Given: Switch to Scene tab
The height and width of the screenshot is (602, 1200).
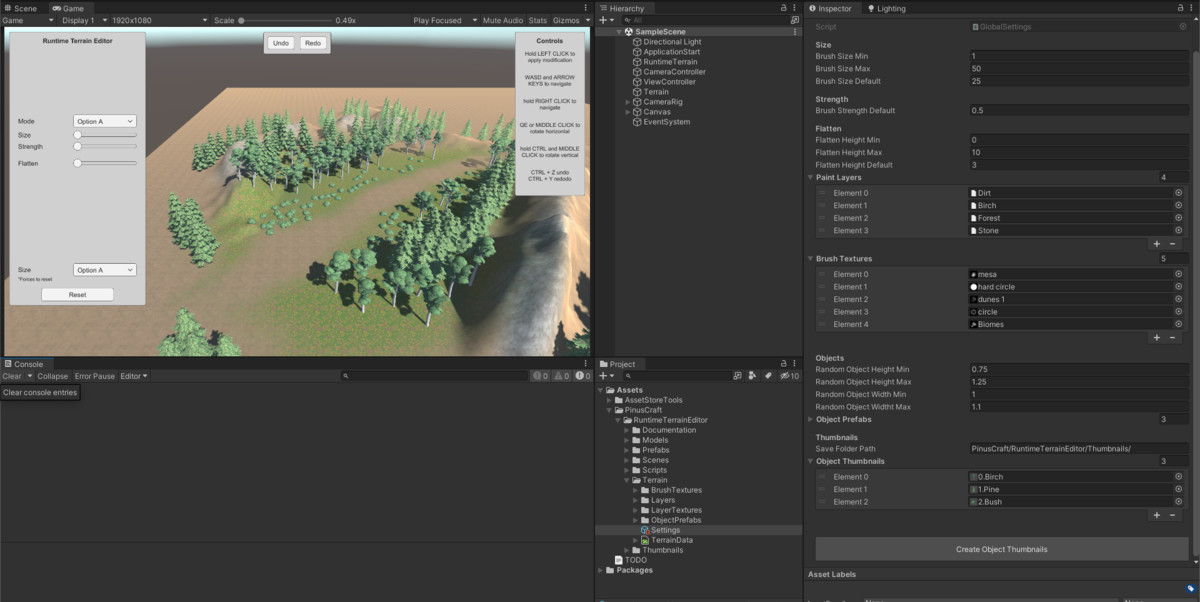Looking at the screenshot, I should 20,8.
